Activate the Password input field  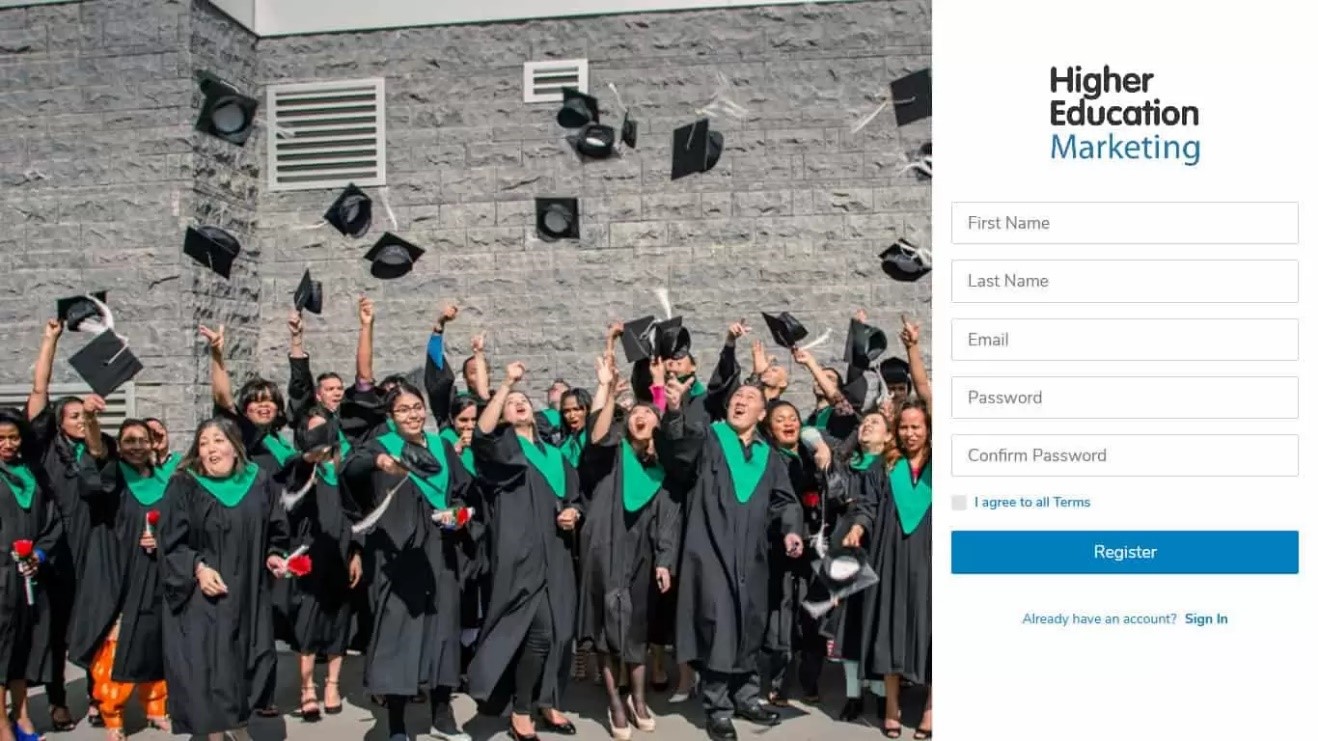pos(1124,397)
